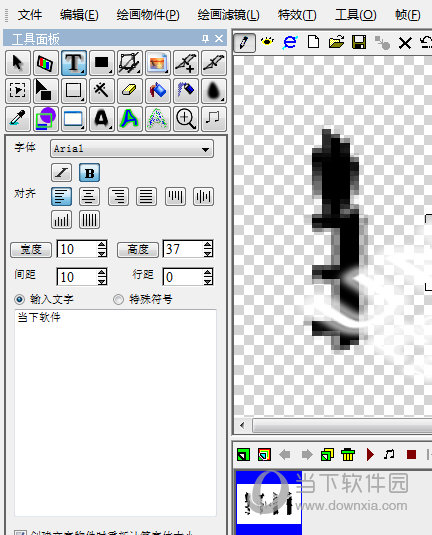Select the blue frame tool
432x535 pixels.
pos(74,119)
